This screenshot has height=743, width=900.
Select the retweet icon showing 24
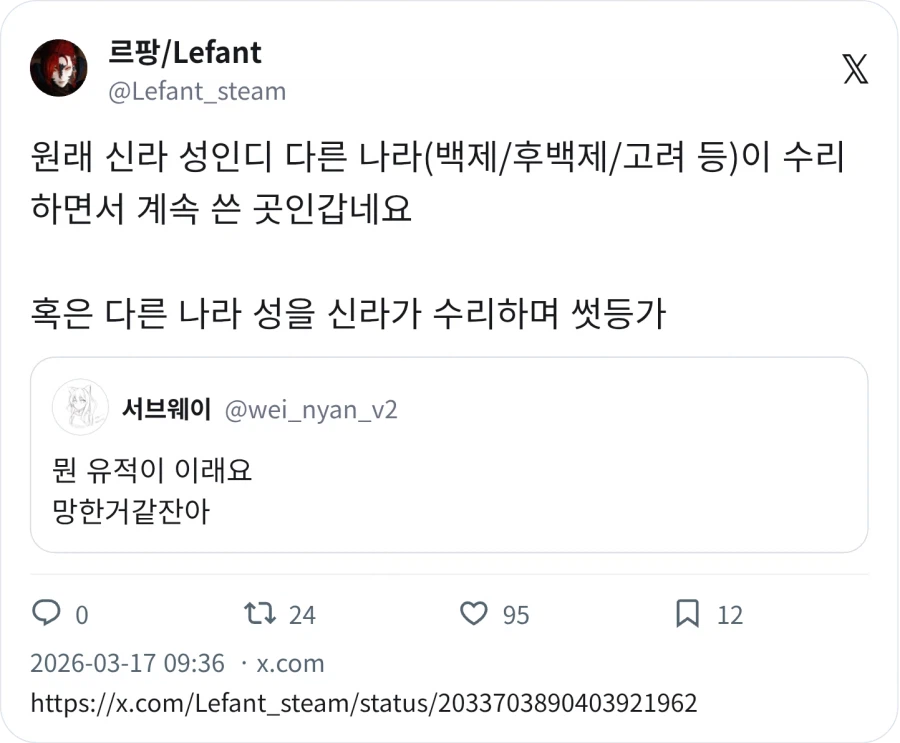pos(261,615)
